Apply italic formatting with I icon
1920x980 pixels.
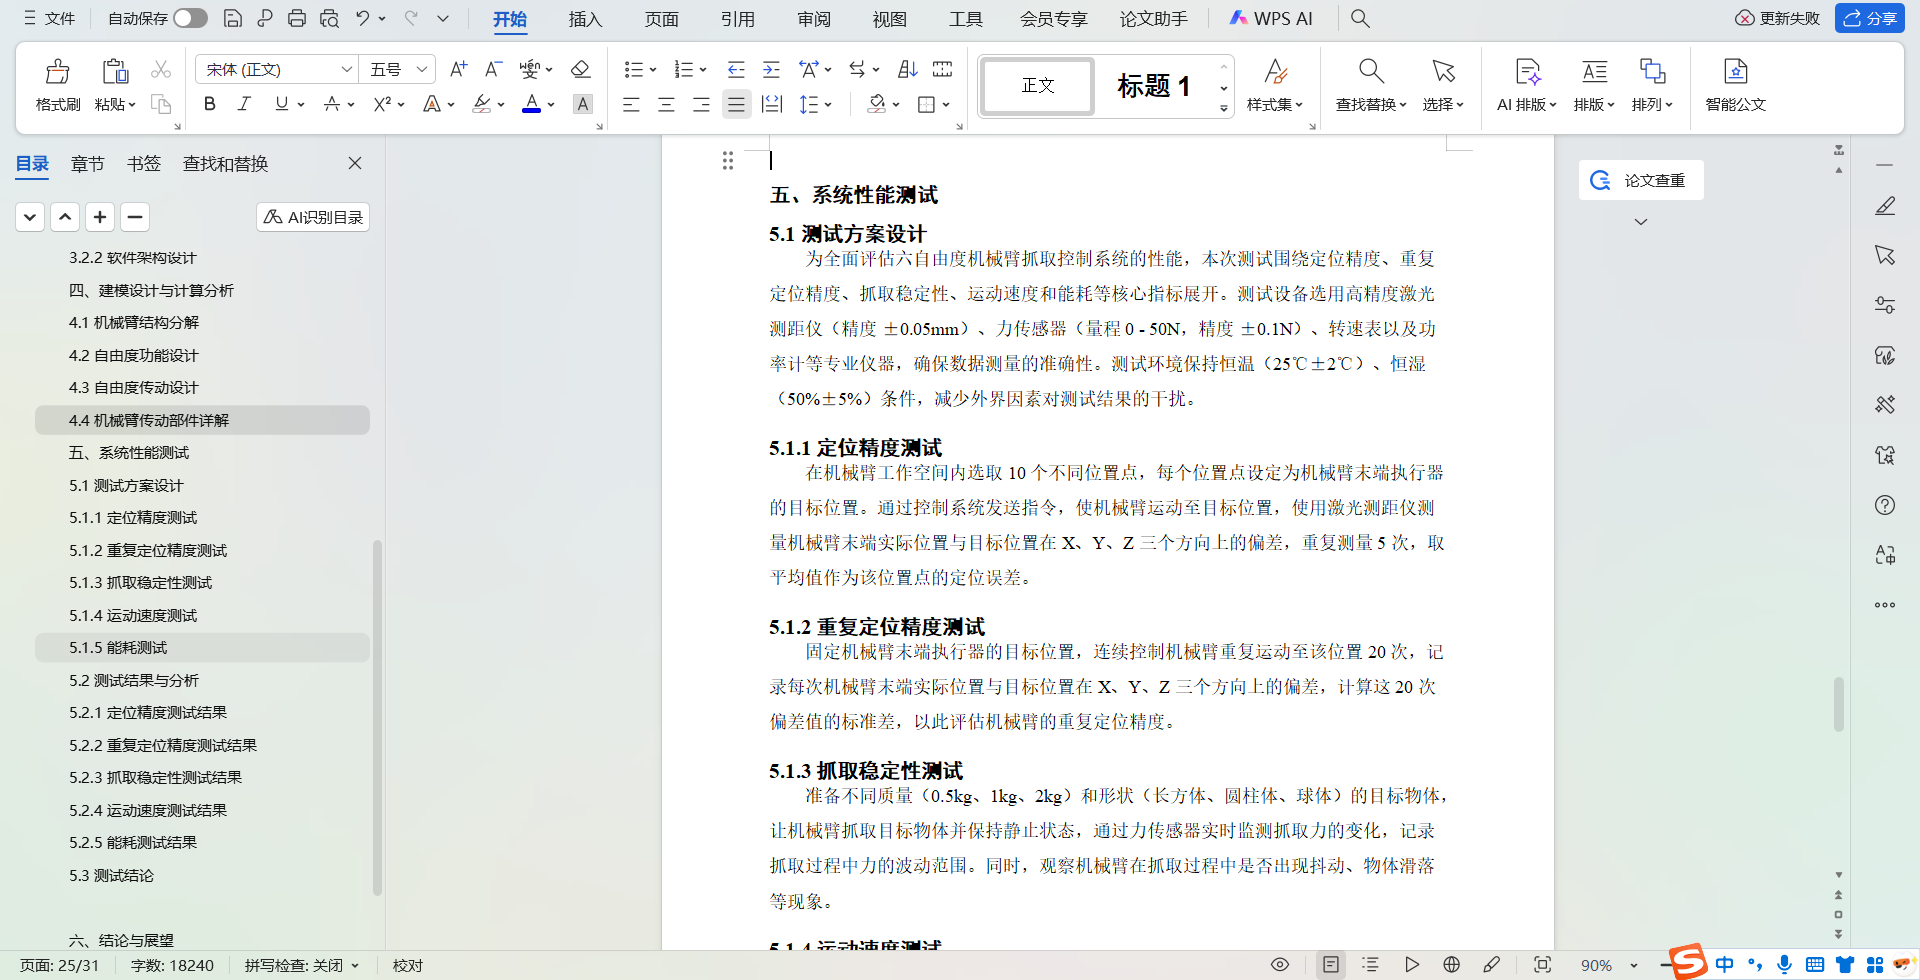(x=244, y=104)
